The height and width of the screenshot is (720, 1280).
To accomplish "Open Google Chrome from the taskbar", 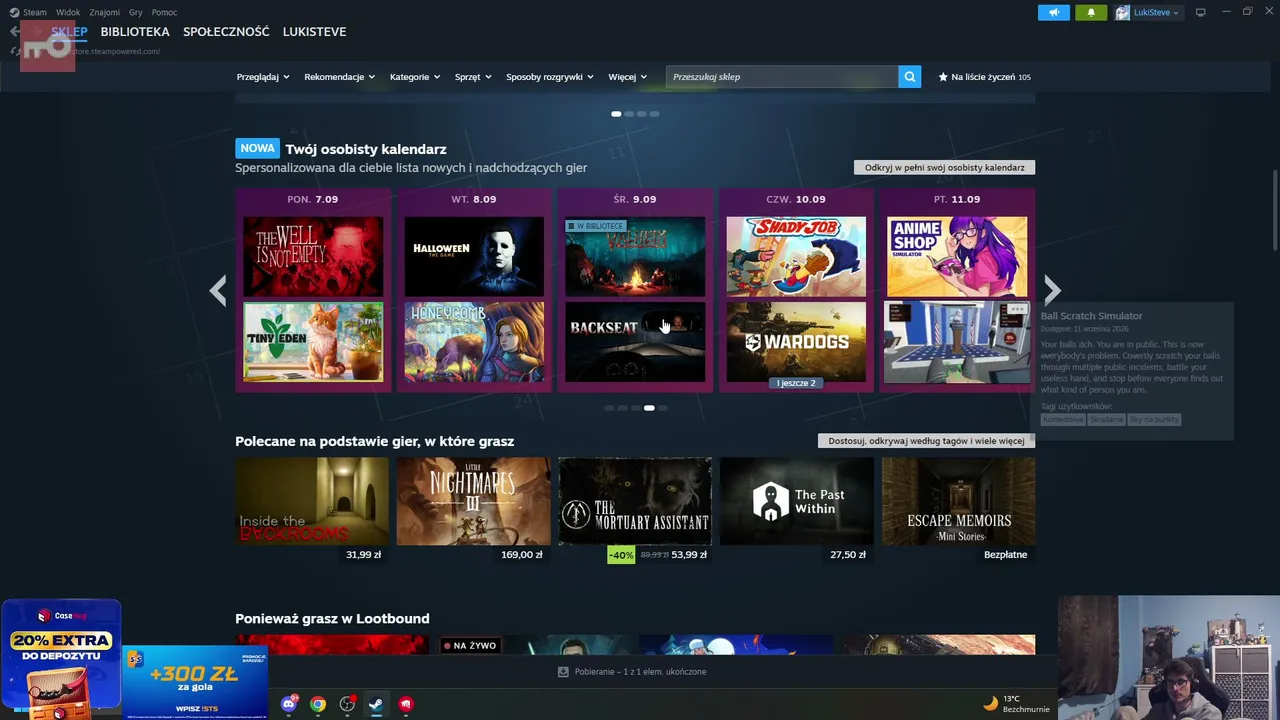I will pyautogui.click(x=318, y=704).
